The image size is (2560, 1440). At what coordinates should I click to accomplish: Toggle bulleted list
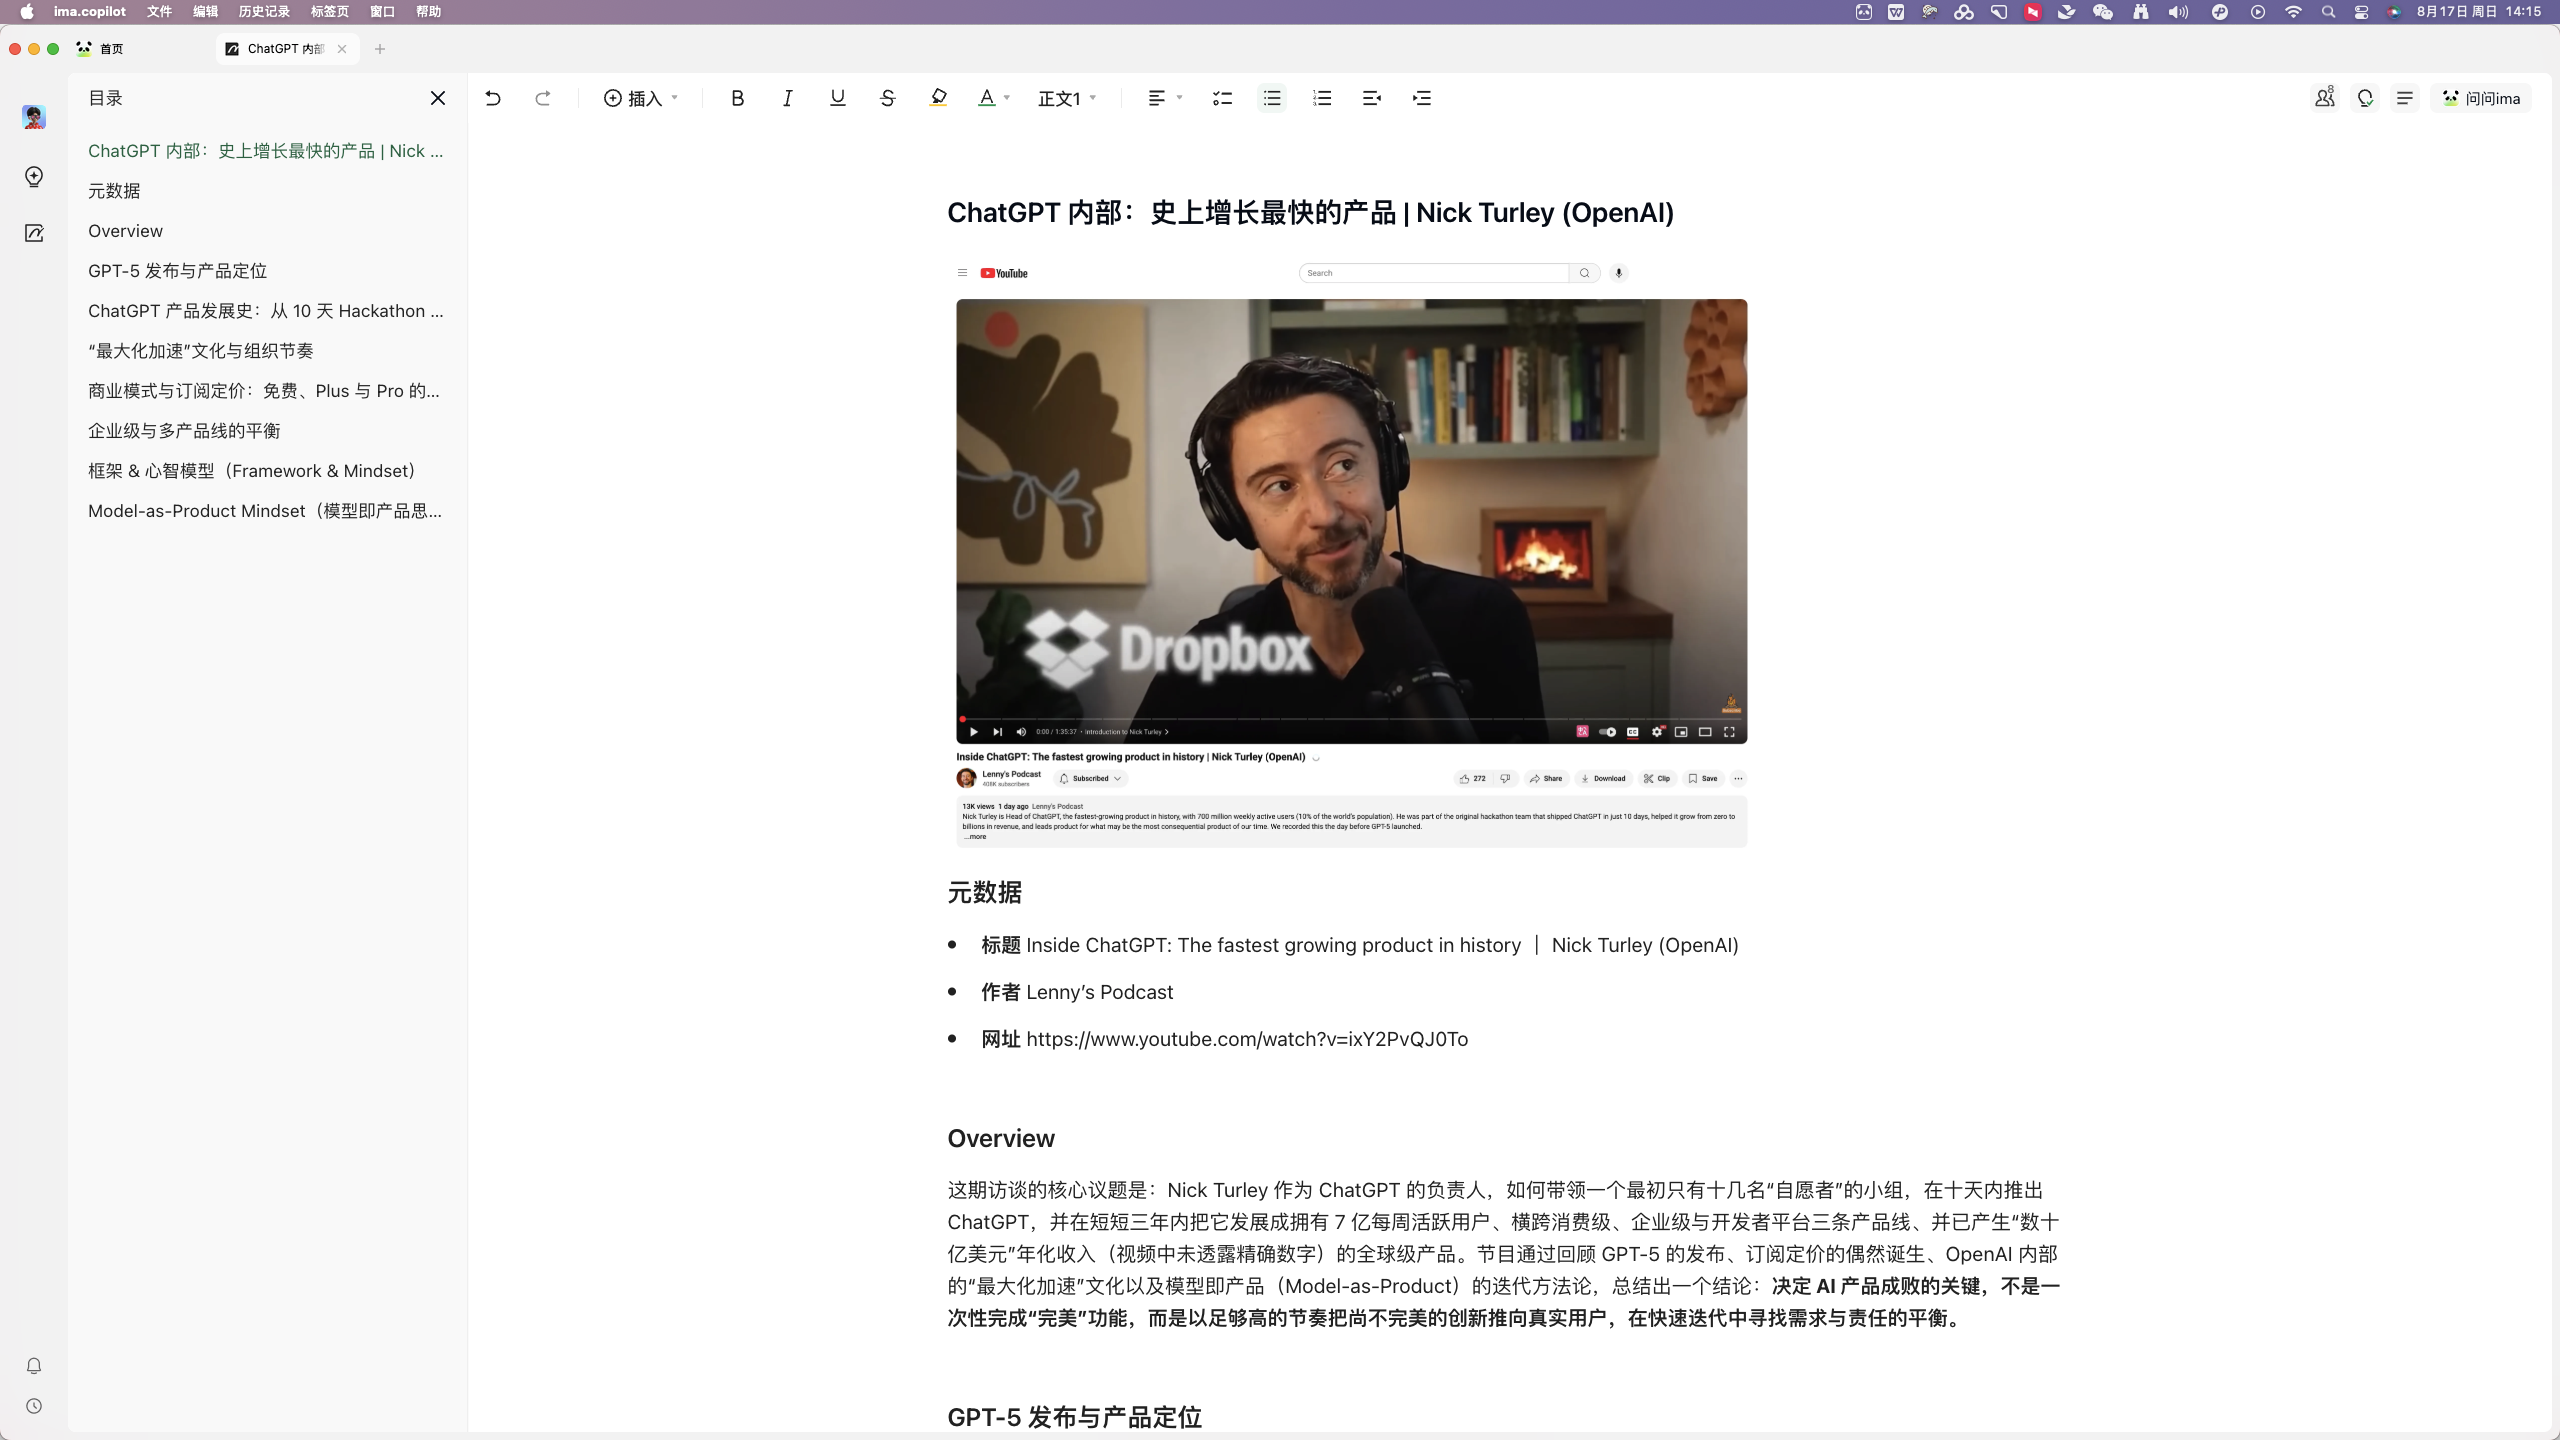pos(1272,98)
